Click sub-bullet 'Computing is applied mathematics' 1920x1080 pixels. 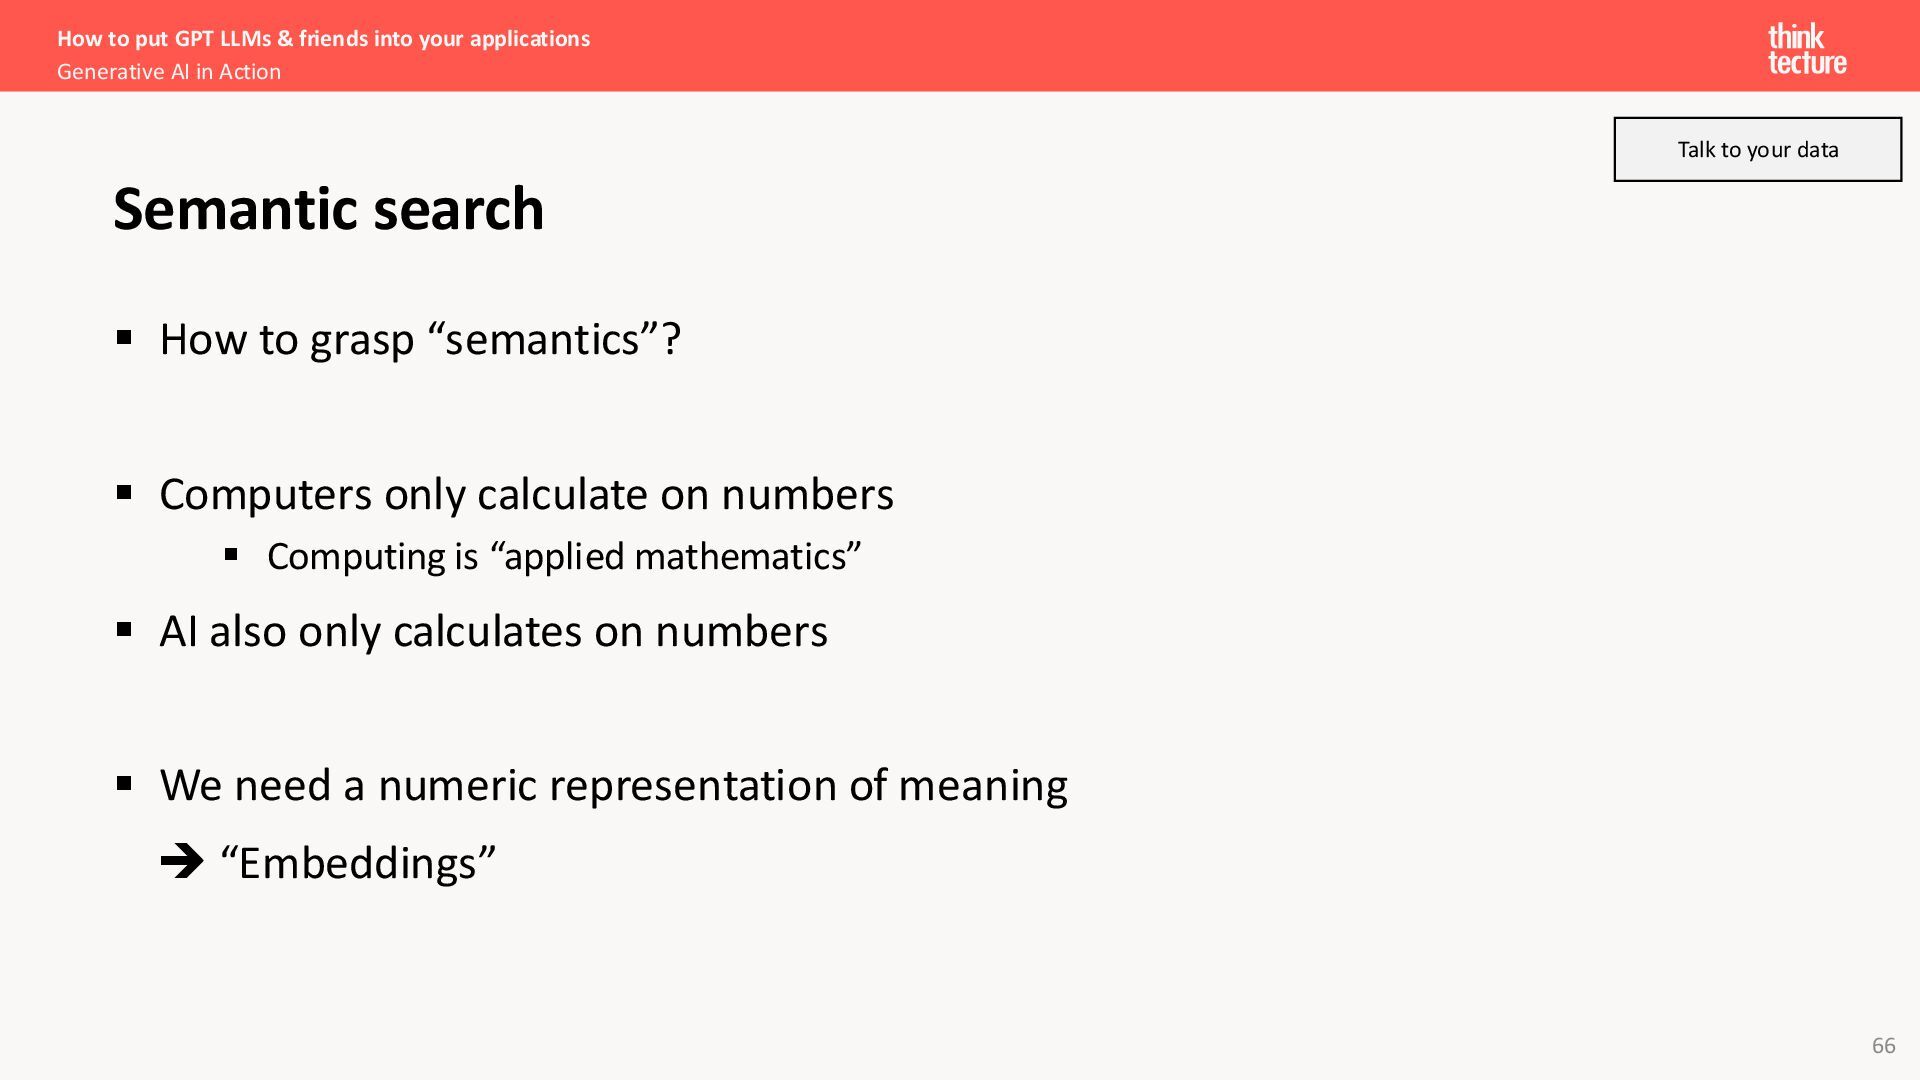[x=564, y=557]
